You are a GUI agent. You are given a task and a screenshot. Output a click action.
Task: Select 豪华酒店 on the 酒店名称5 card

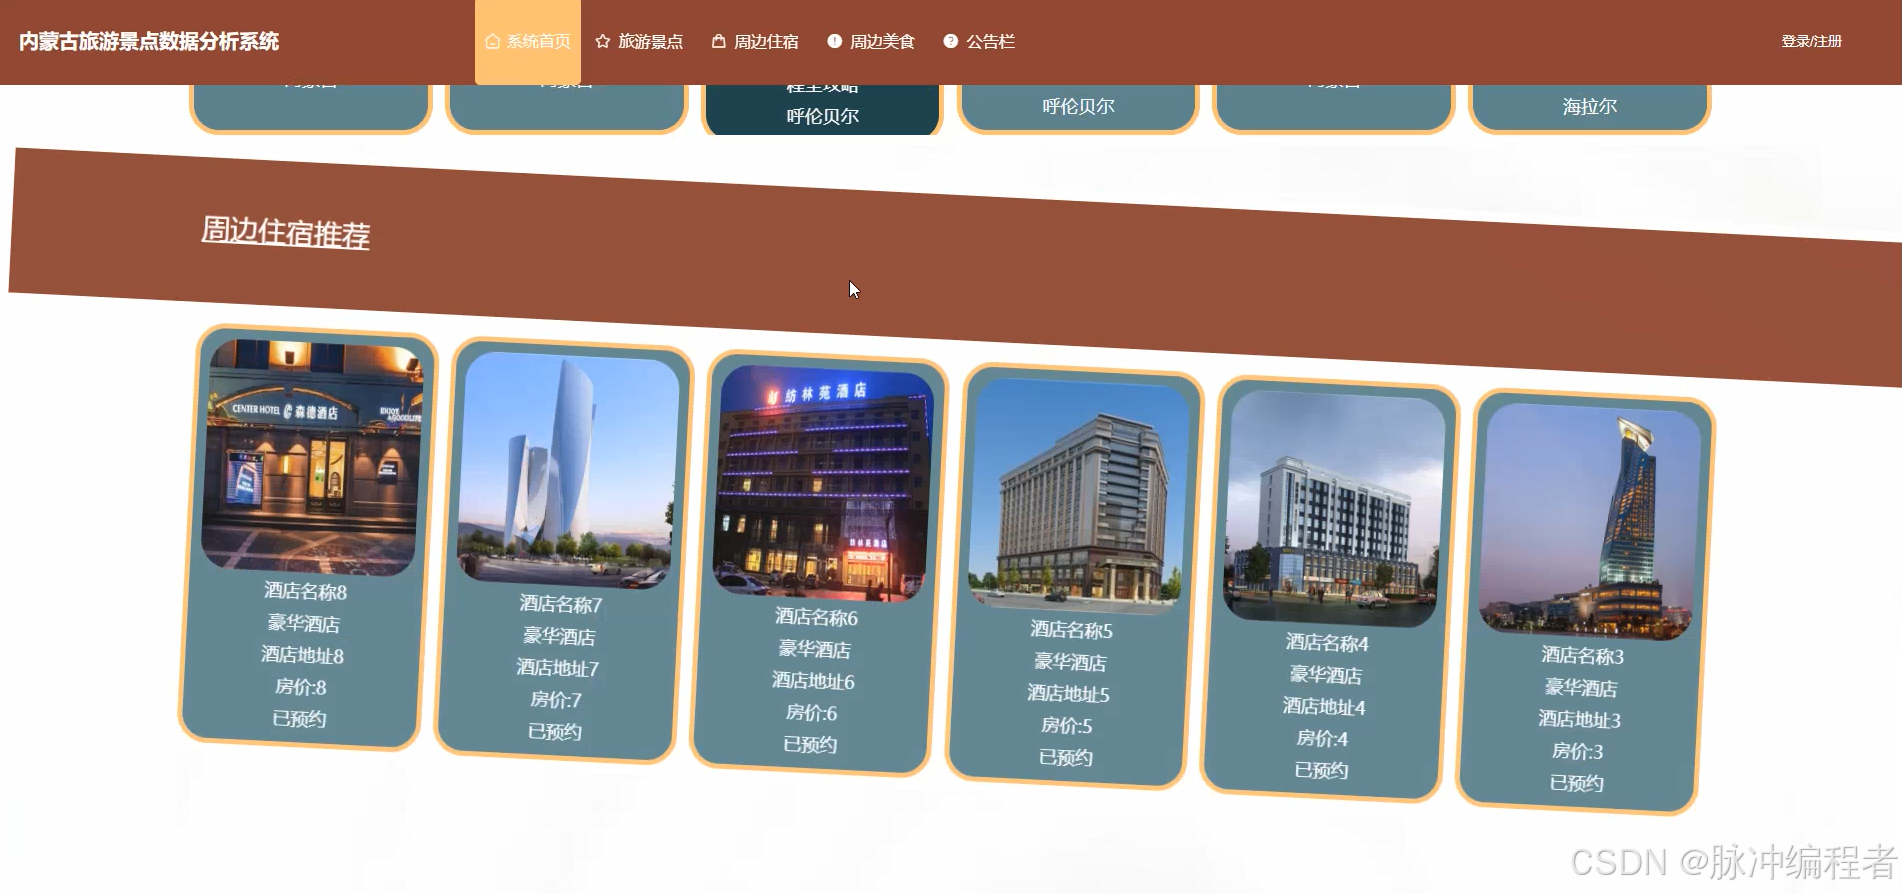[x=1070, y=662]
